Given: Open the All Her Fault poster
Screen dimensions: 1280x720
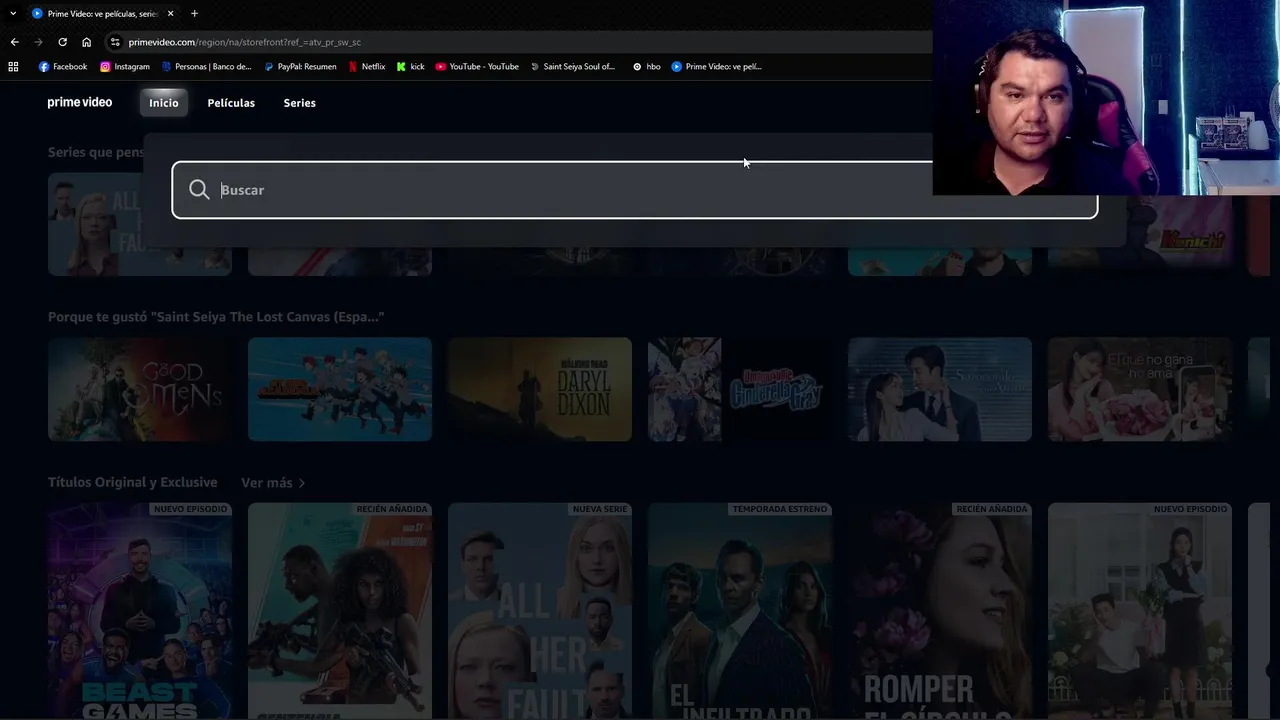Looking at the screenshot, I should pyautogui.click(x=540, y=610).
